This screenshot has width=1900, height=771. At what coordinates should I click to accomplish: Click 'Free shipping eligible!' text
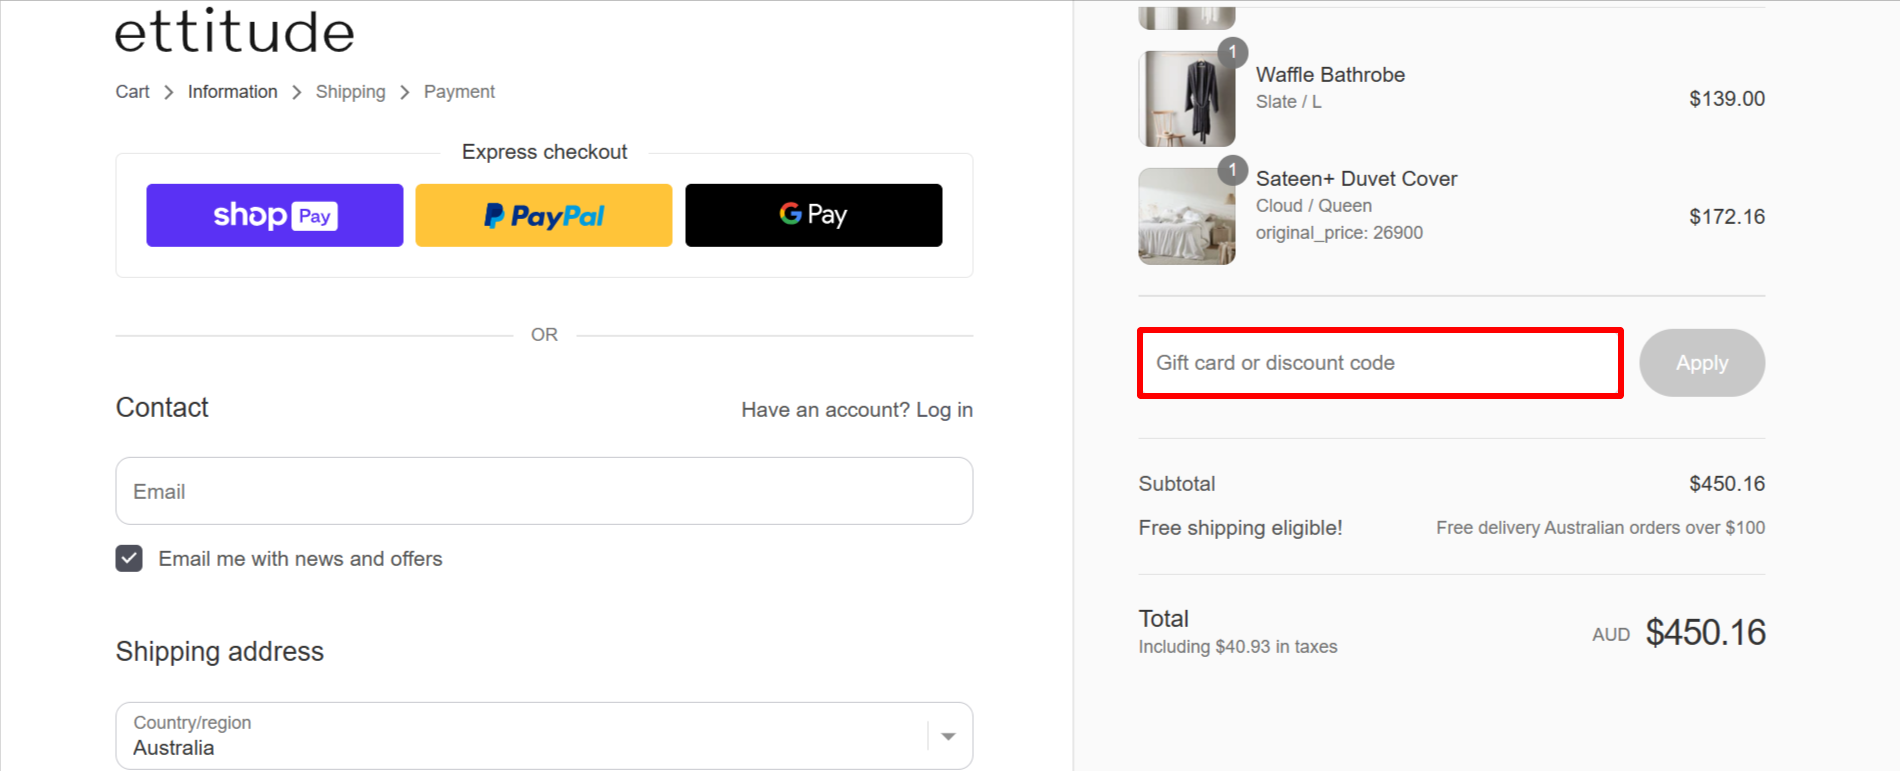[1240, 528]
